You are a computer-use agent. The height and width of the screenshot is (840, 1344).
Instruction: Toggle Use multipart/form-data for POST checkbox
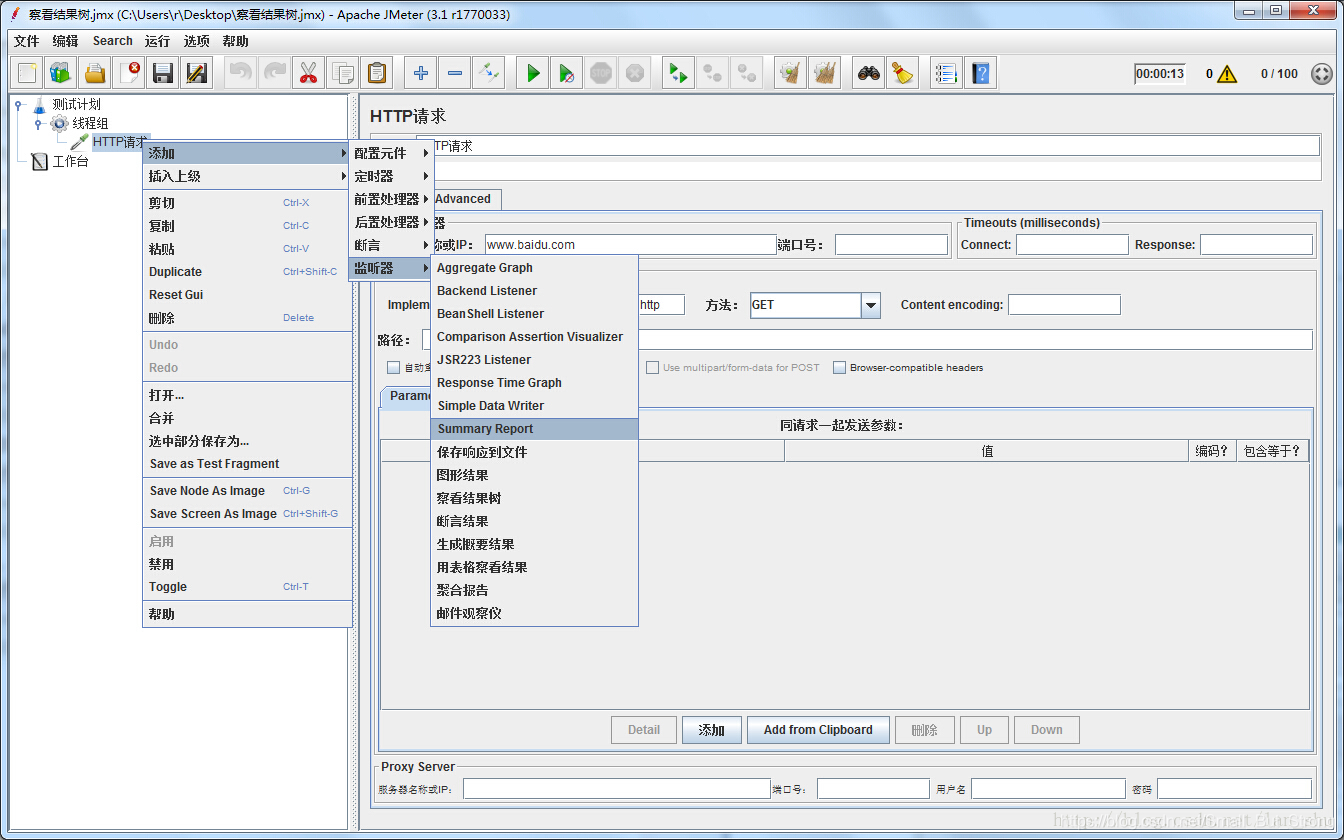coord(653,367)
